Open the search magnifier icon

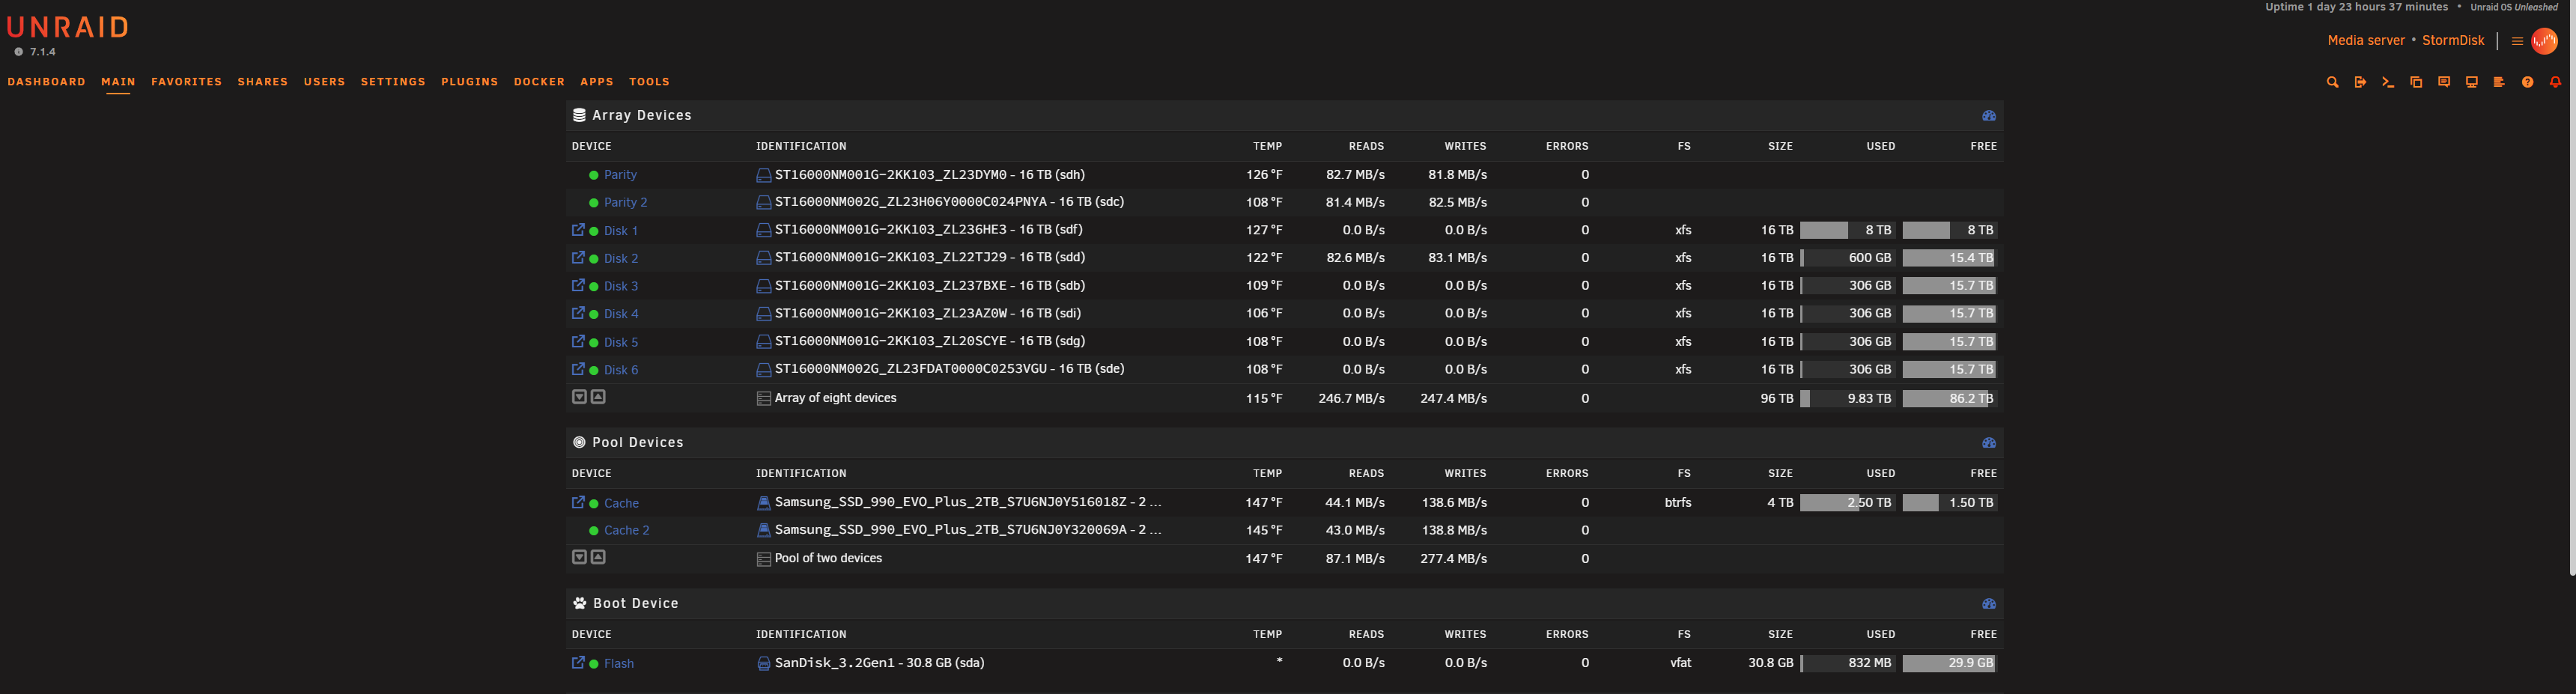(x=2332, y=83)
